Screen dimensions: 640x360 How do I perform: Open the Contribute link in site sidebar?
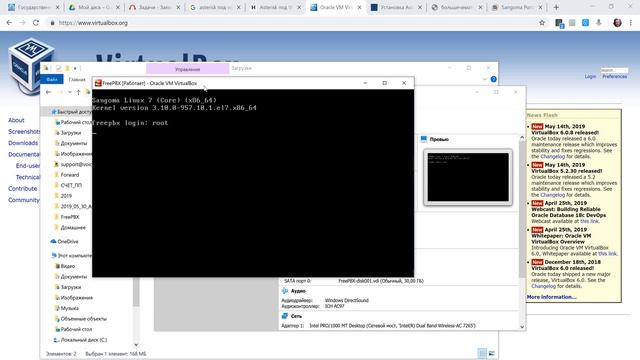pyautogui.click(x=22, y=189)
